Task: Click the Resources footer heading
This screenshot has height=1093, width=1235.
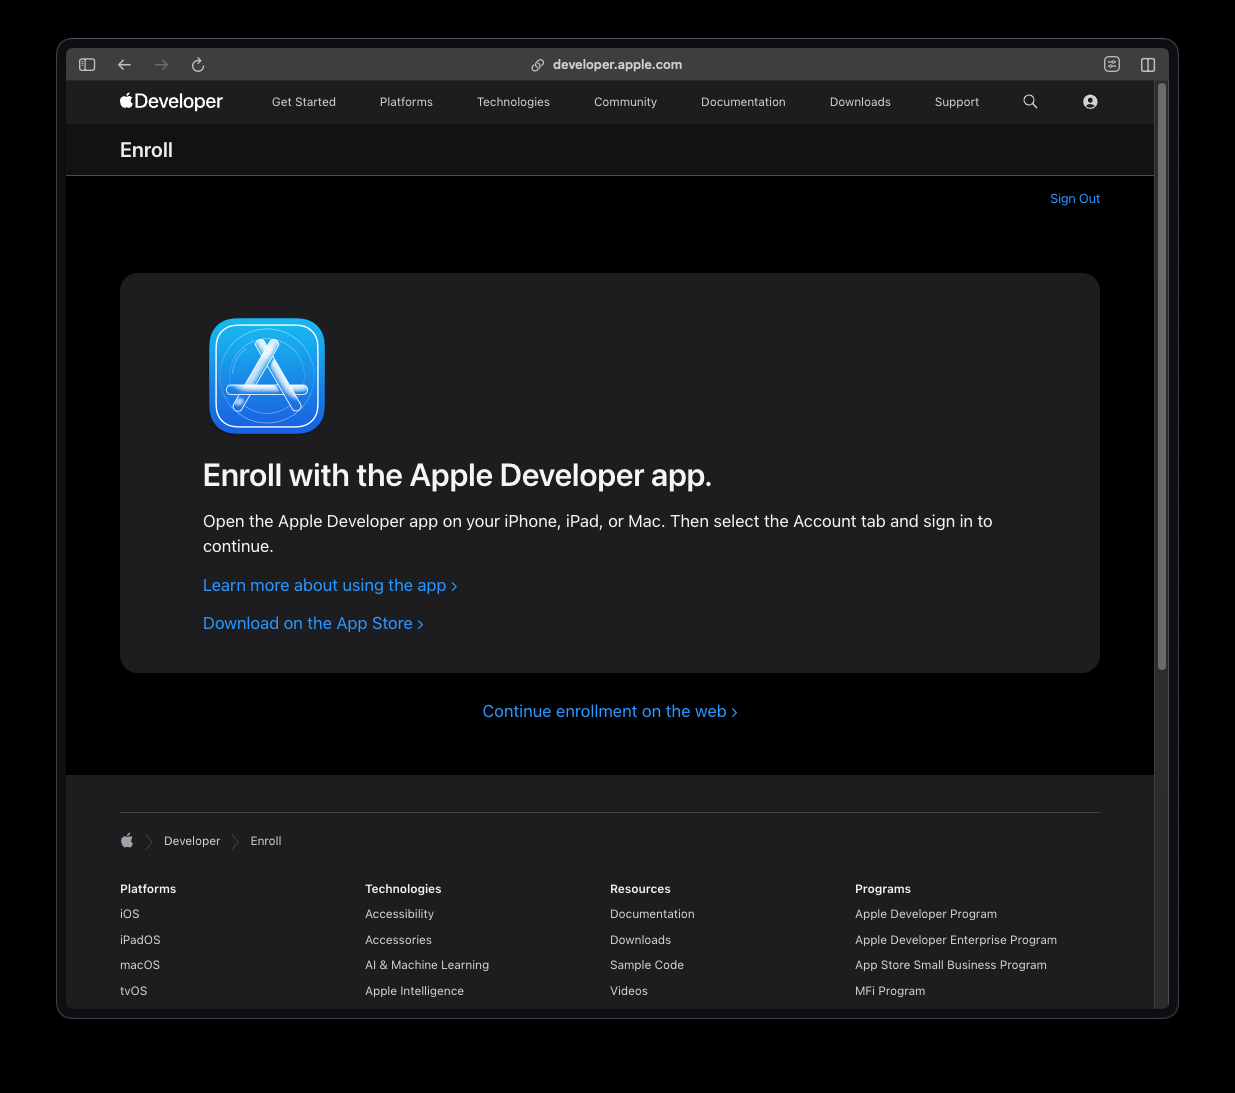Action: click(x=640, y=889)
